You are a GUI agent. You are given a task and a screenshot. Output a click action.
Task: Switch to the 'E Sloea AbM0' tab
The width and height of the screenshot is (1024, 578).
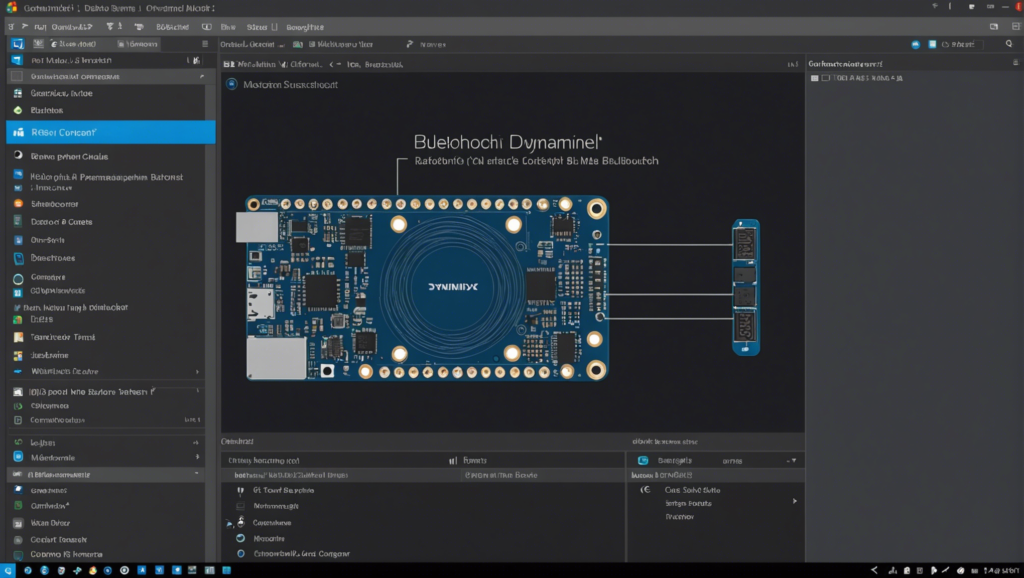click(x=72, y=44)
